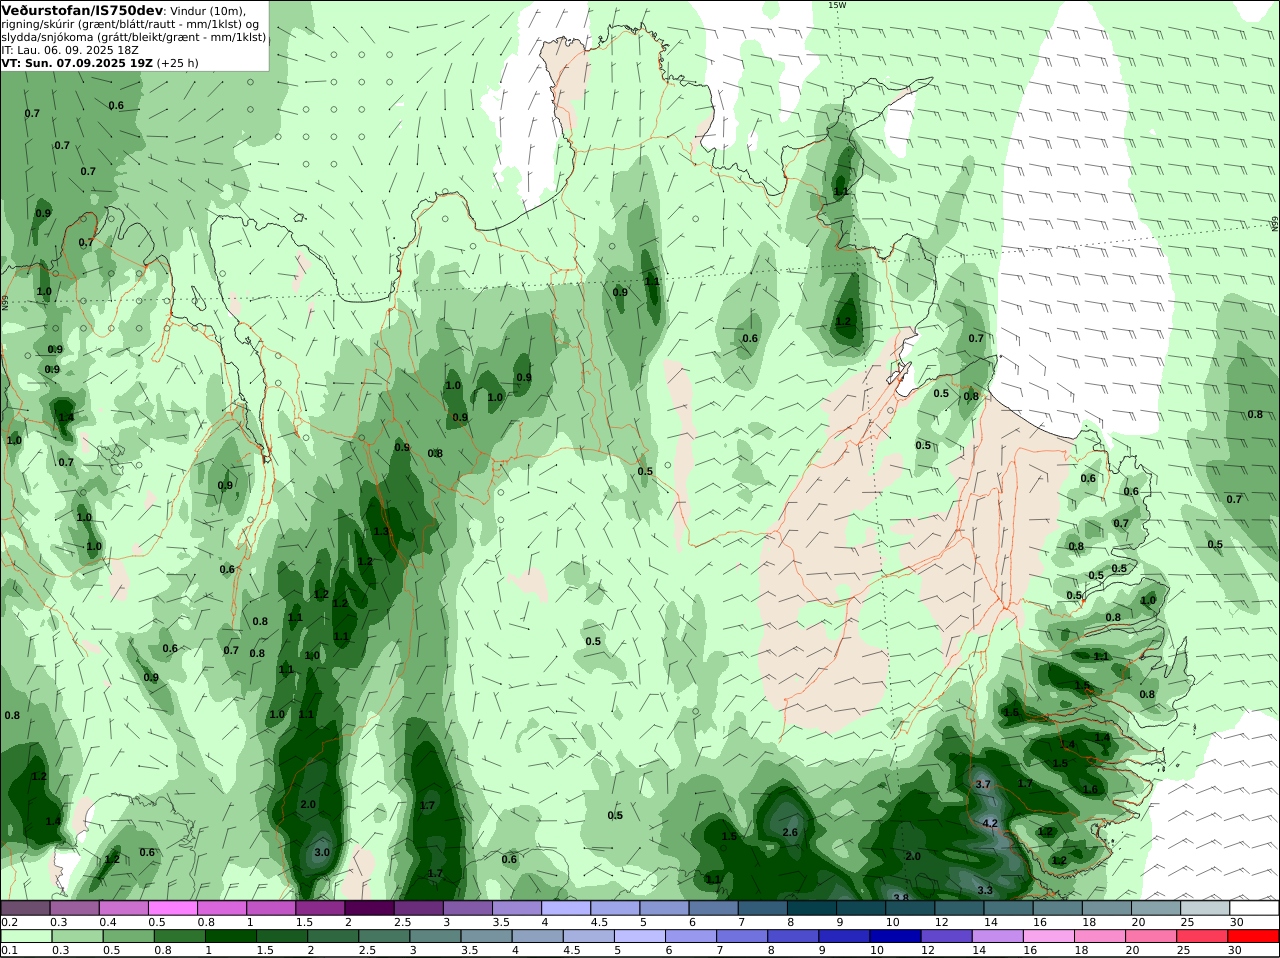Click the IT: Lau. 06. 09. 2025 18Z line
The image size is (1280, 958).
pos(70,49)
